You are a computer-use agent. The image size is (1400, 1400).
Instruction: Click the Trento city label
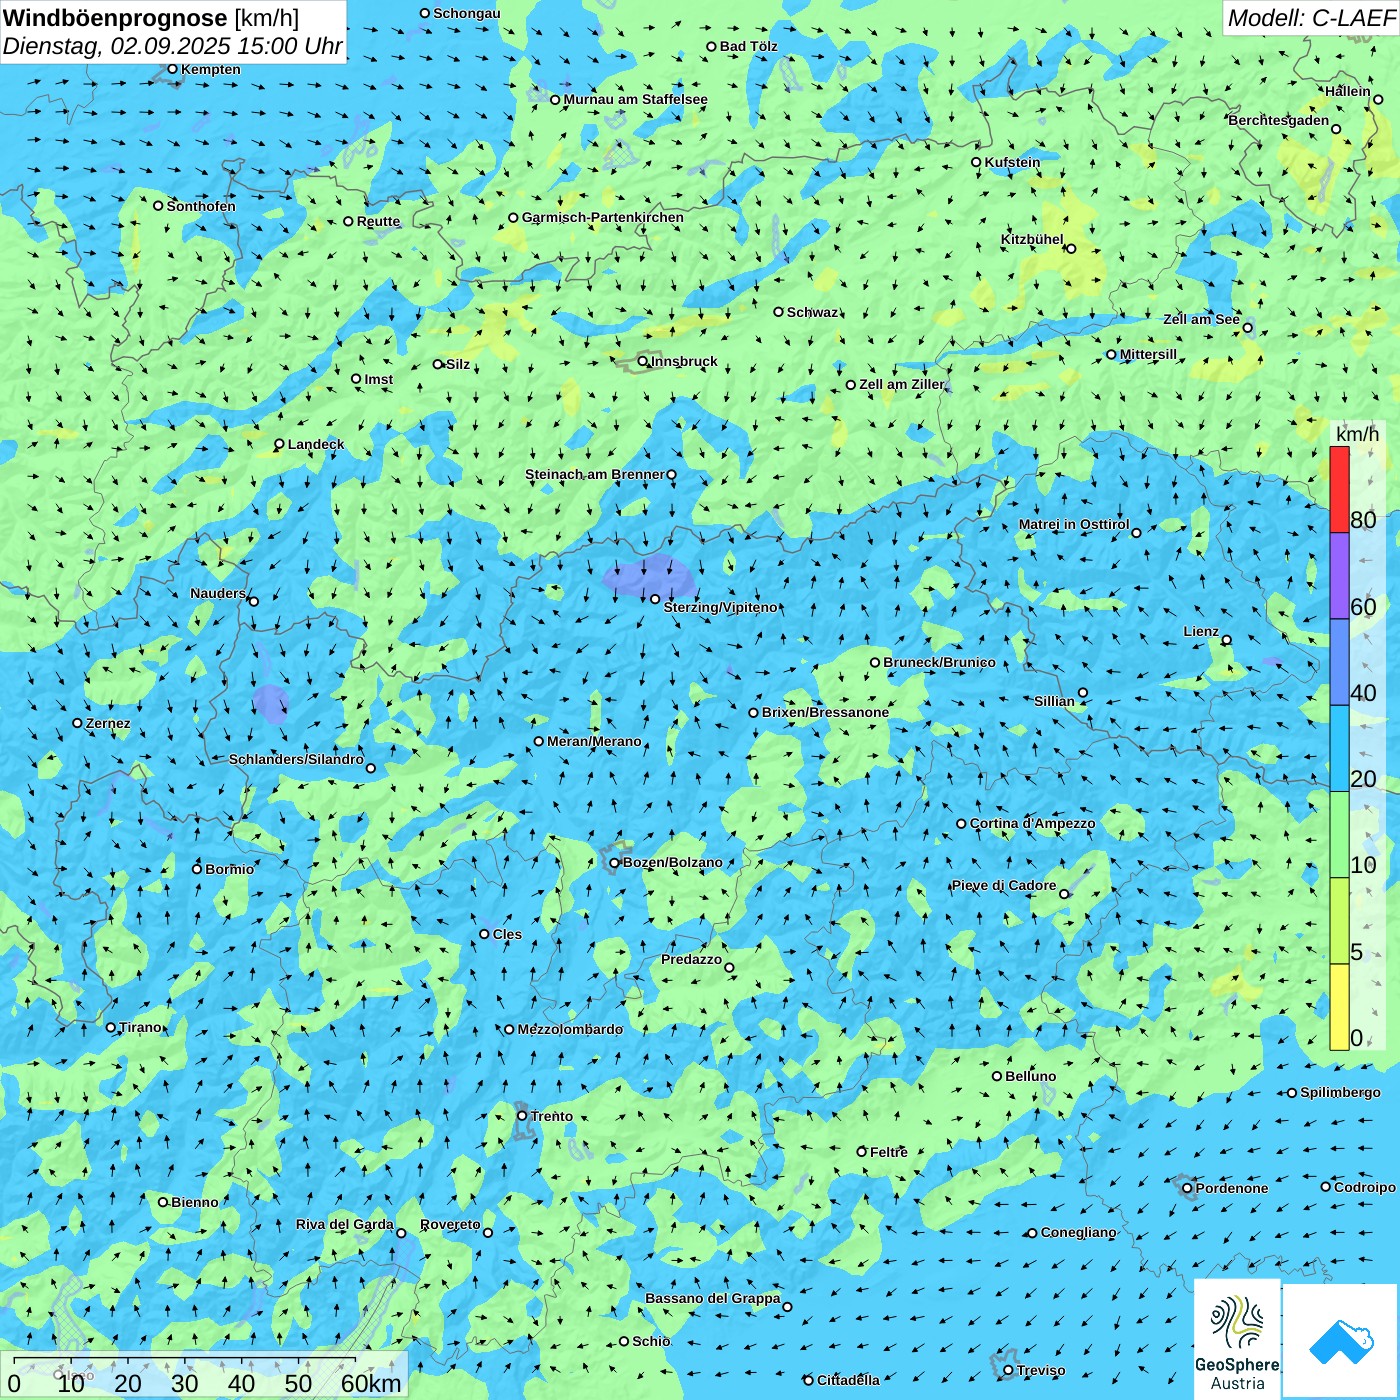click(x=552, y=1116)
